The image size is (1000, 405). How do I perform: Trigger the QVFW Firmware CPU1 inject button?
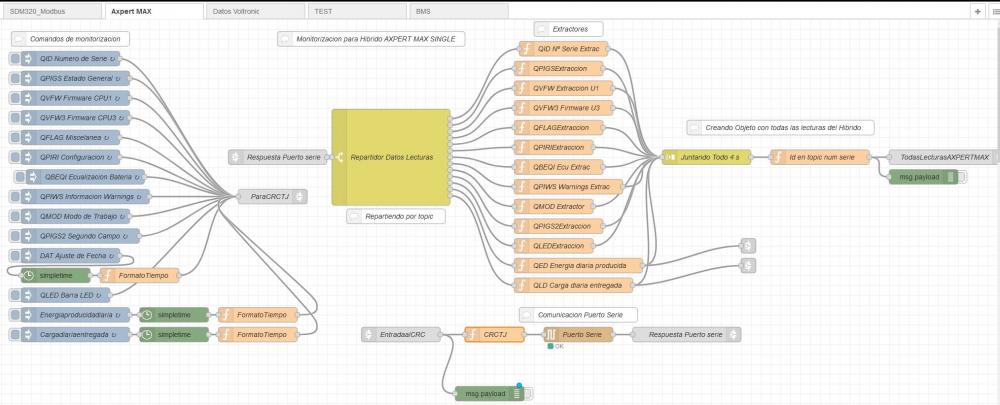coord(15,98)
